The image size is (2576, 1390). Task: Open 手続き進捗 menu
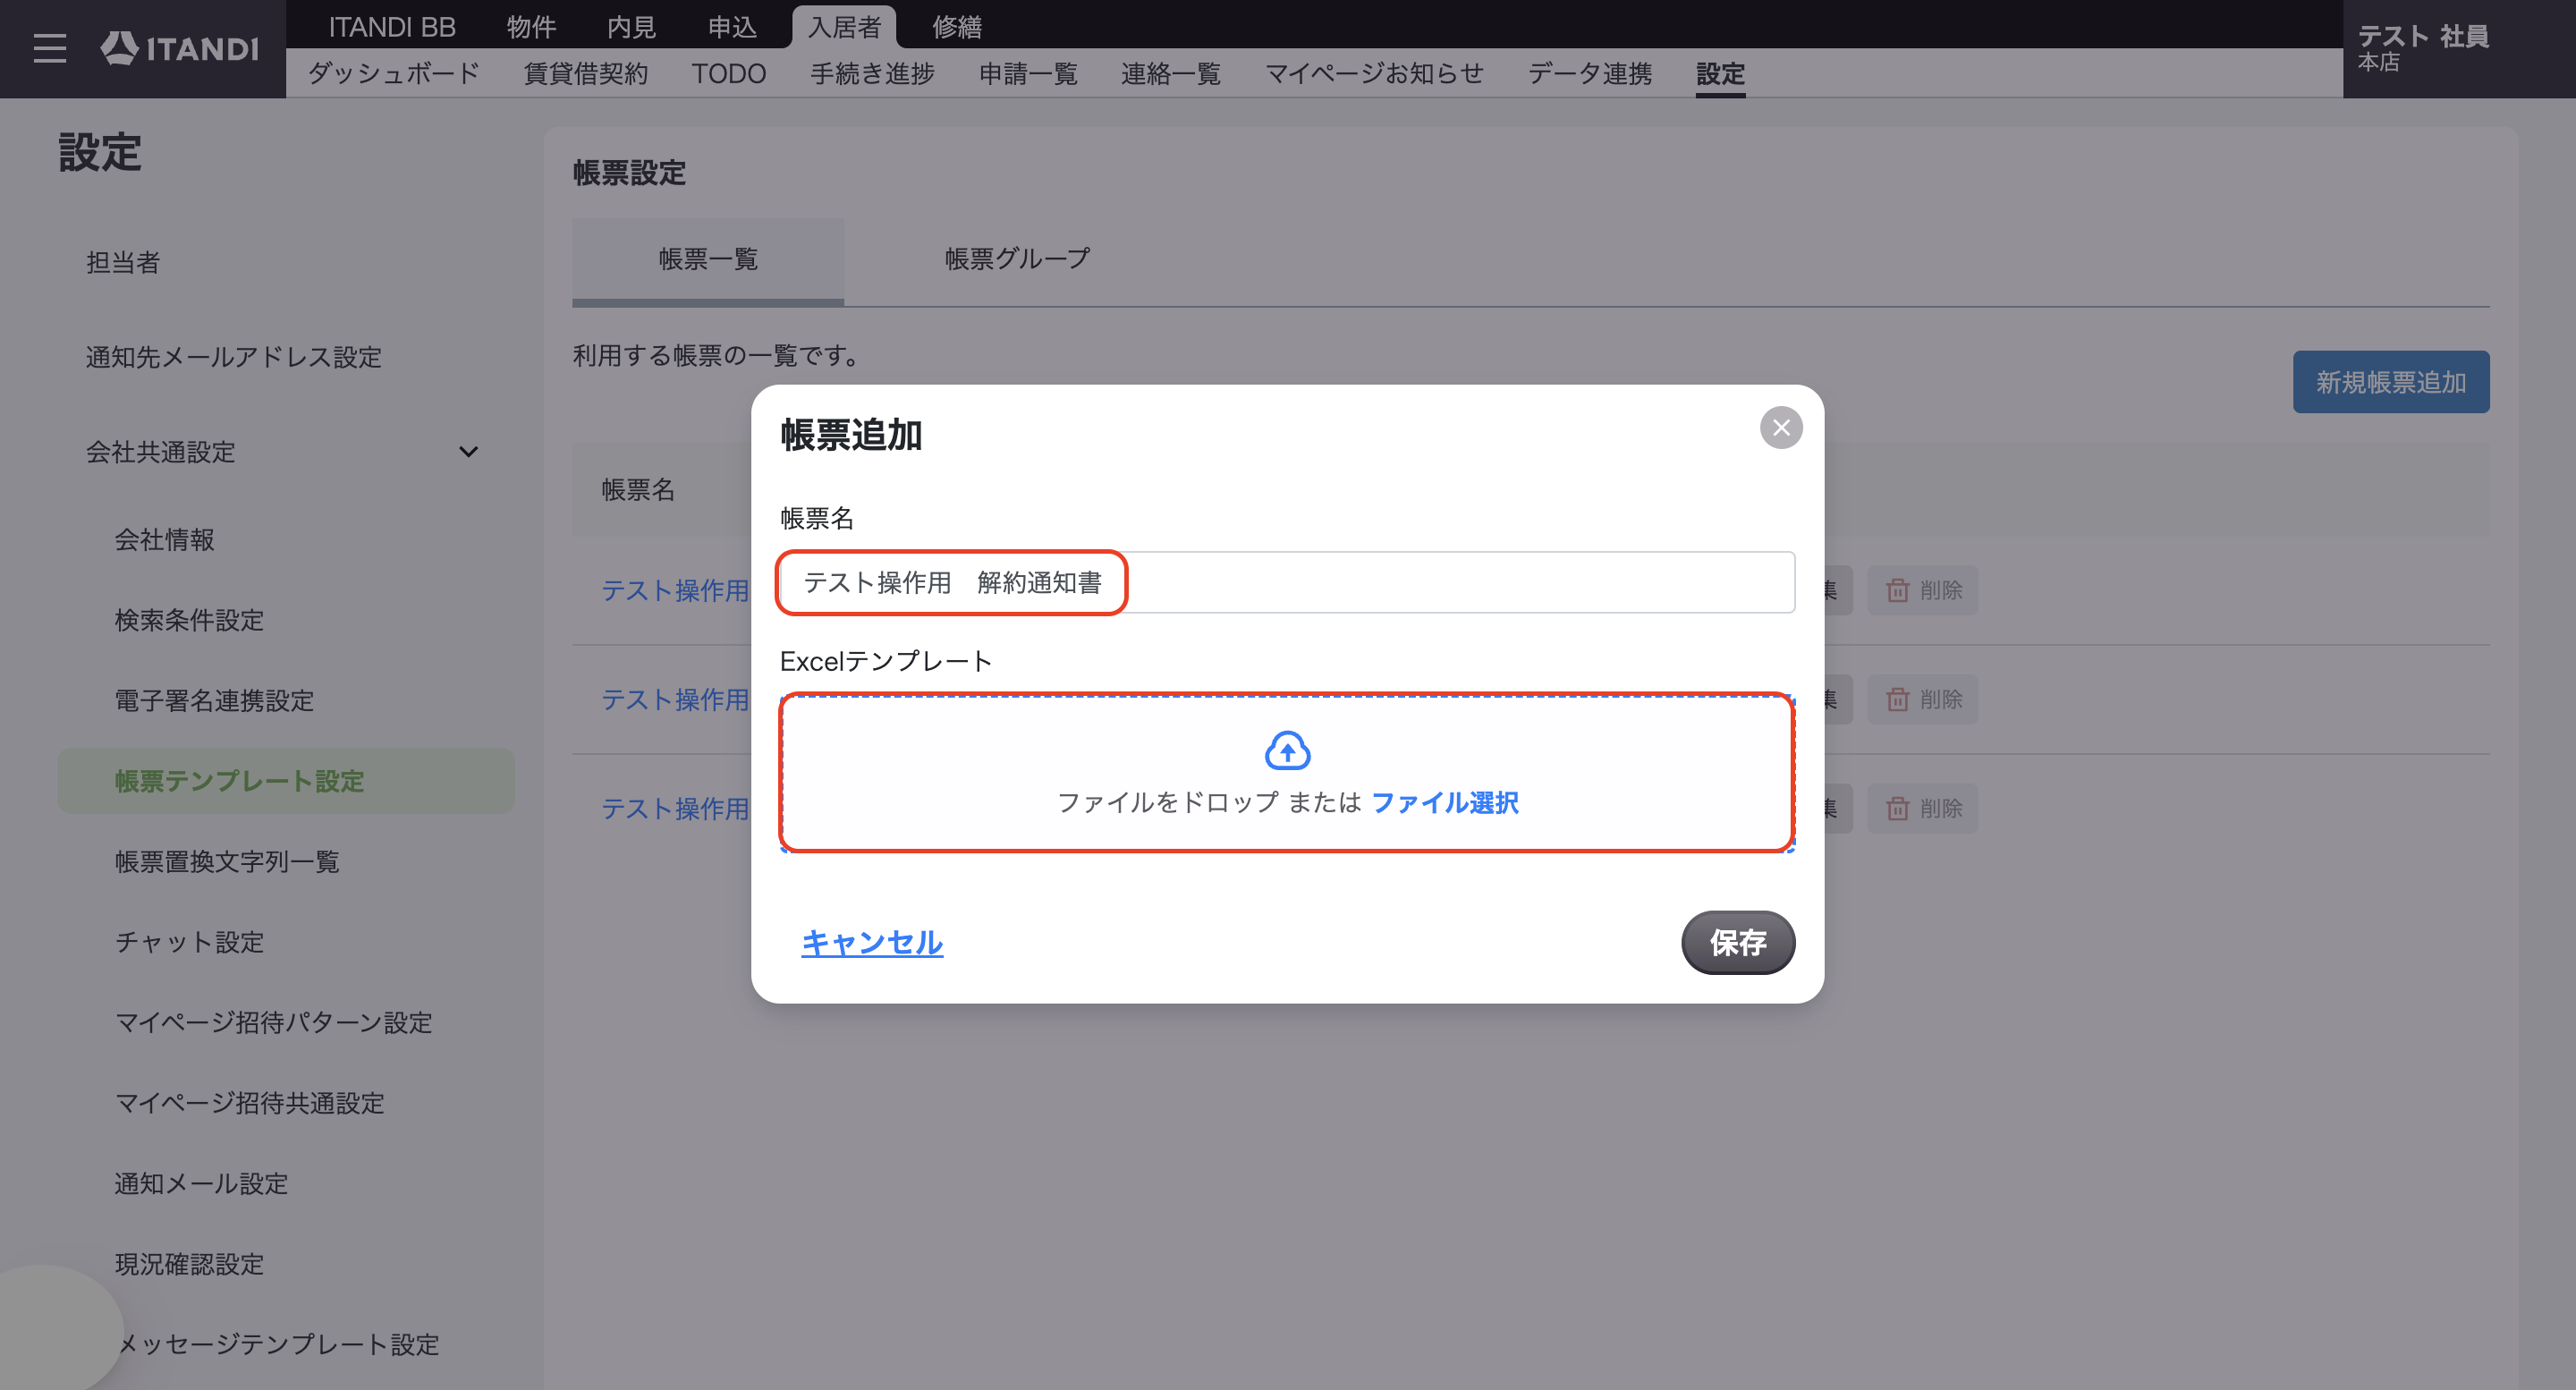click(872, 73)
